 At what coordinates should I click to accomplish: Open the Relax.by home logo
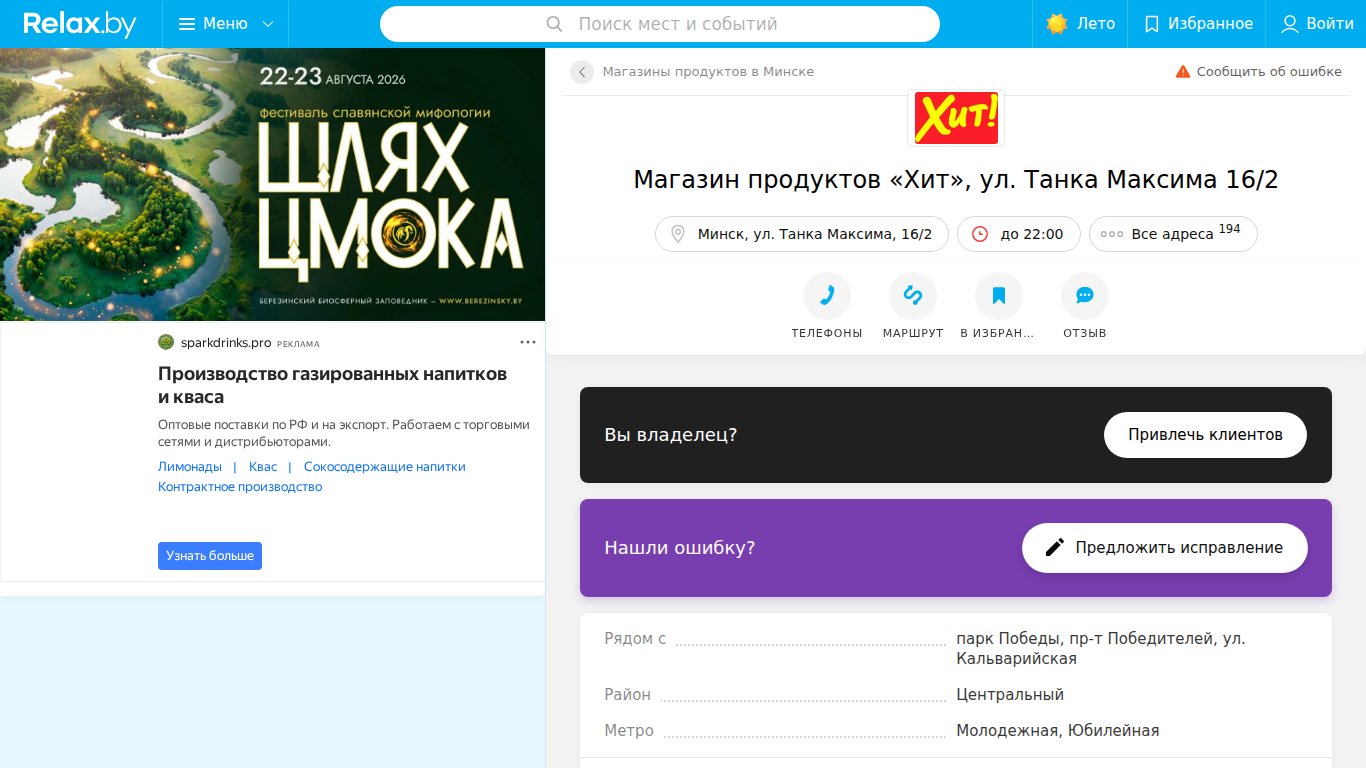coord(80,24)
